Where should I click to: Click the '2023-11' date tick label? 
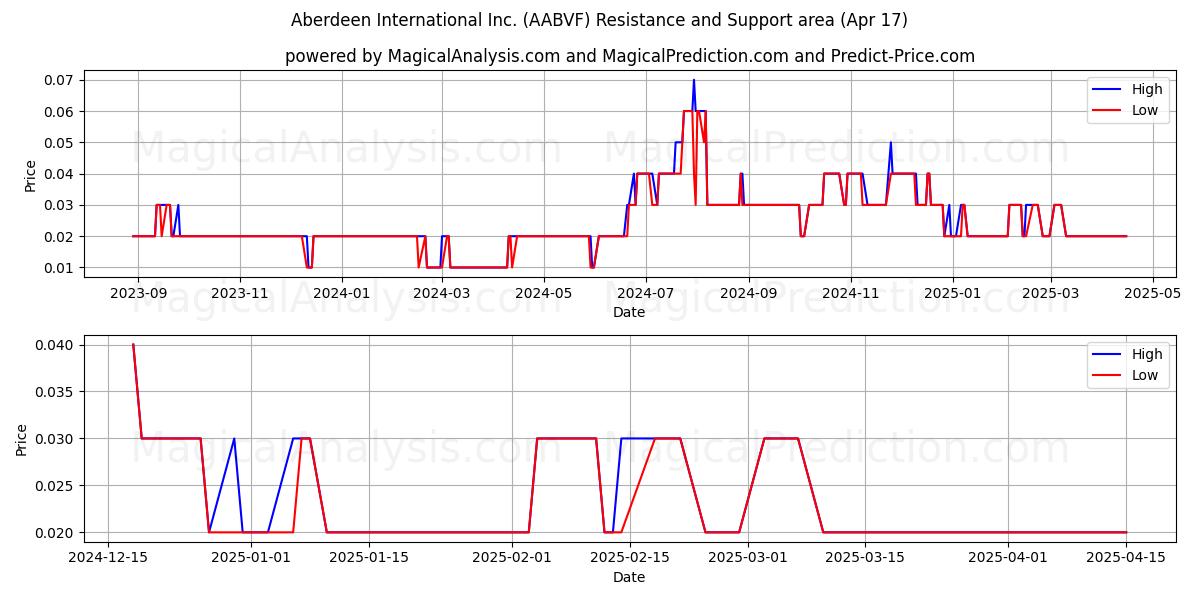(240, 294)
